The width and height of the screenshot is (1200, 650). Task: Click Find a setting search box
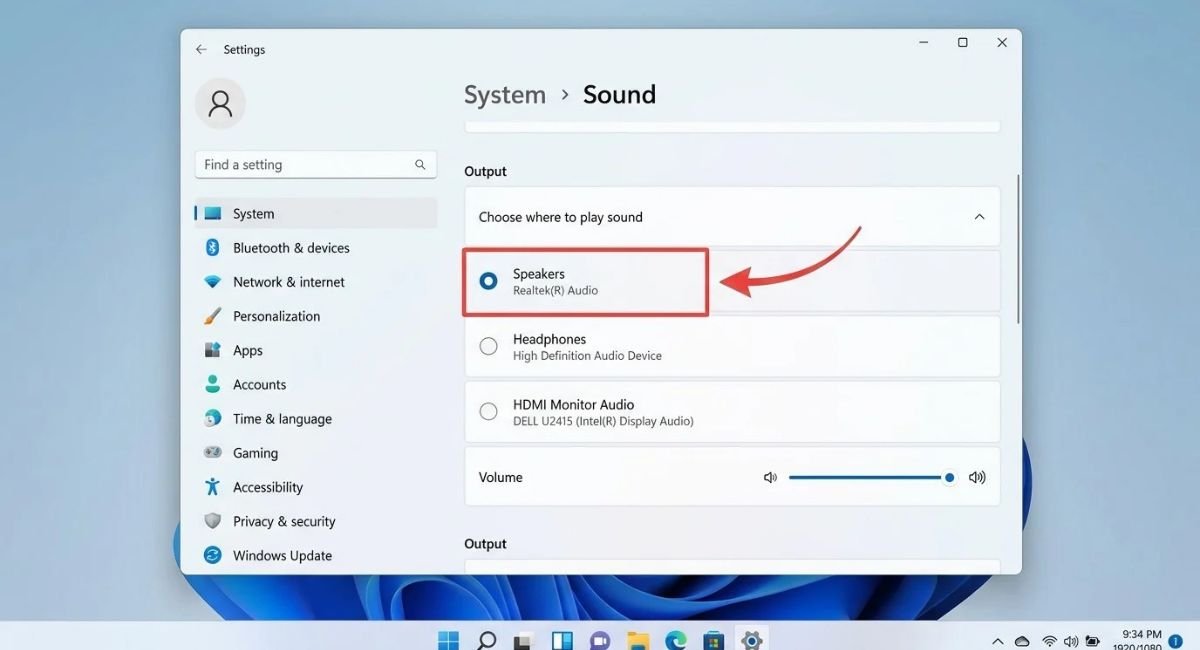pos(316,165)
